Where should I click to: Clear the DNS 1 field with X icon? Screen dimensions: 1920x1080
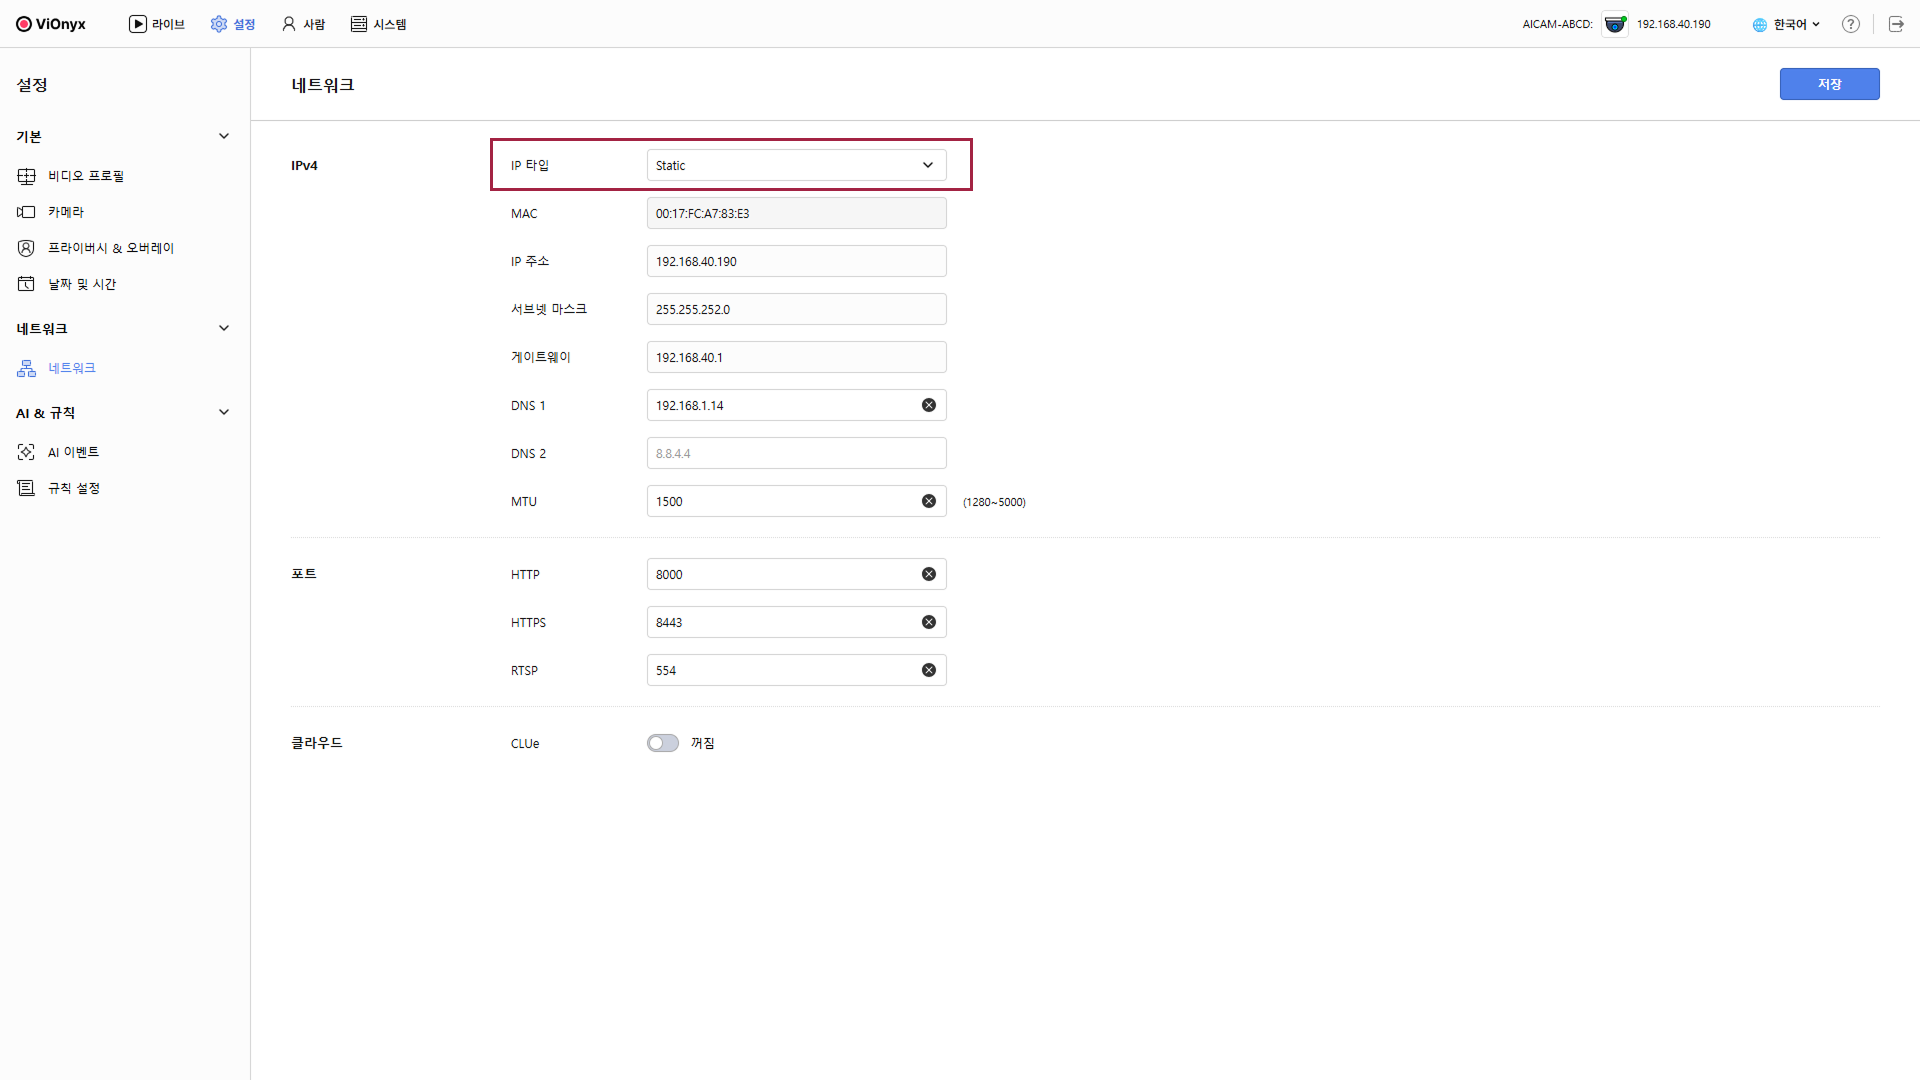(929, 405)
